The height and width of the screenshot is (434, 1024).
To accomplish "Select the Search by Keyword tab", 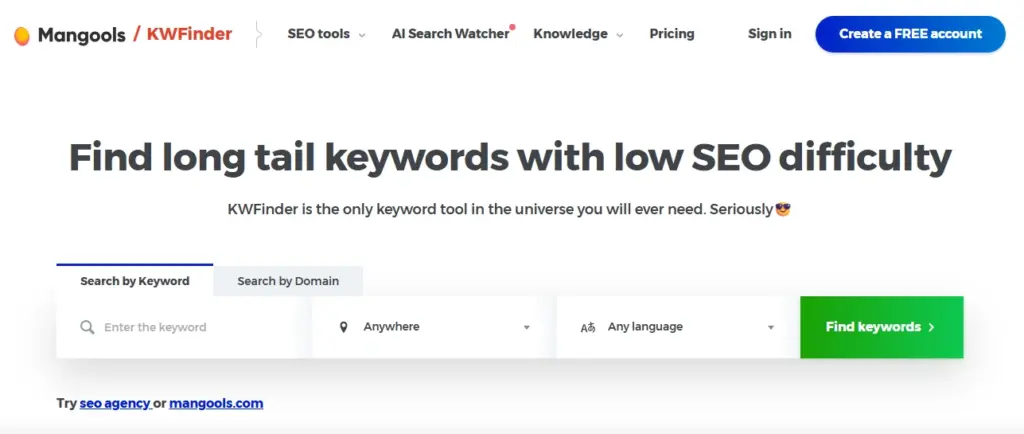I will tap(135, 281).
